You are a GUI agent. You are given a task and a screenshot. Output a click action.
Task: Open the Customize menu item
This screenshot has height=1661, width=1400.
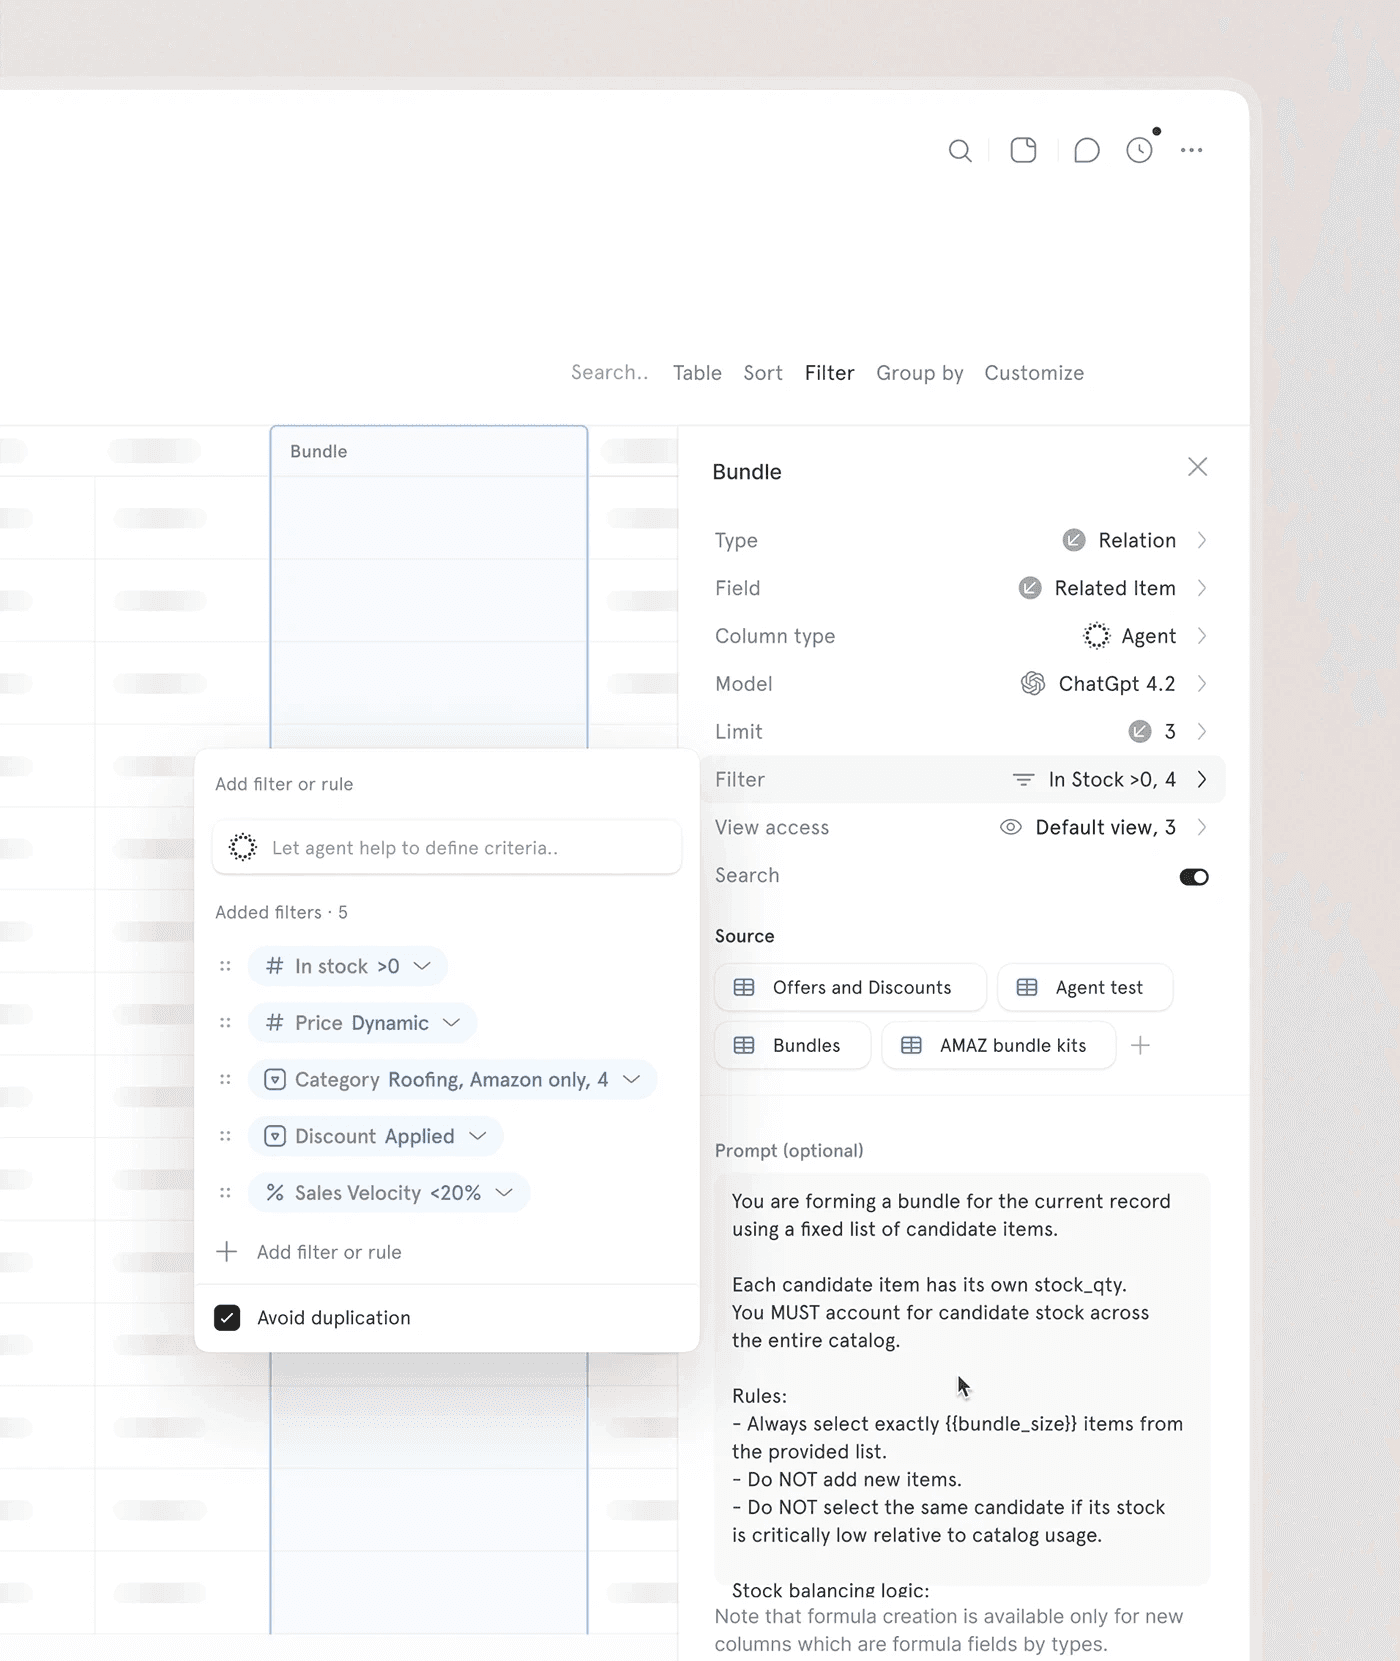click(1034, 373)
